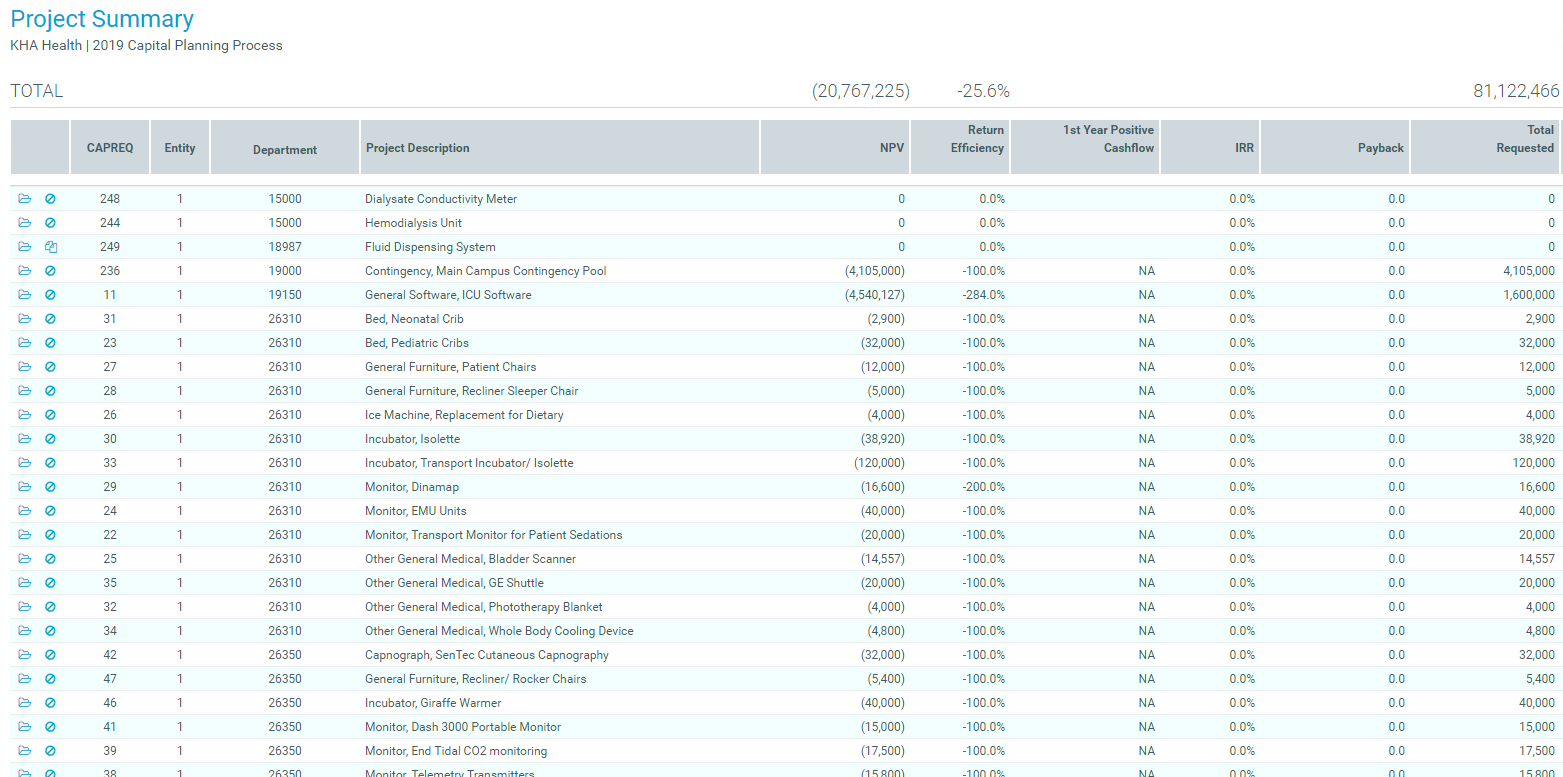The image size is (1563, 777).
Task: Click the 'KHA Health | 2019 Capital Planning Process' subtitle
Action: tap(146, 45)
